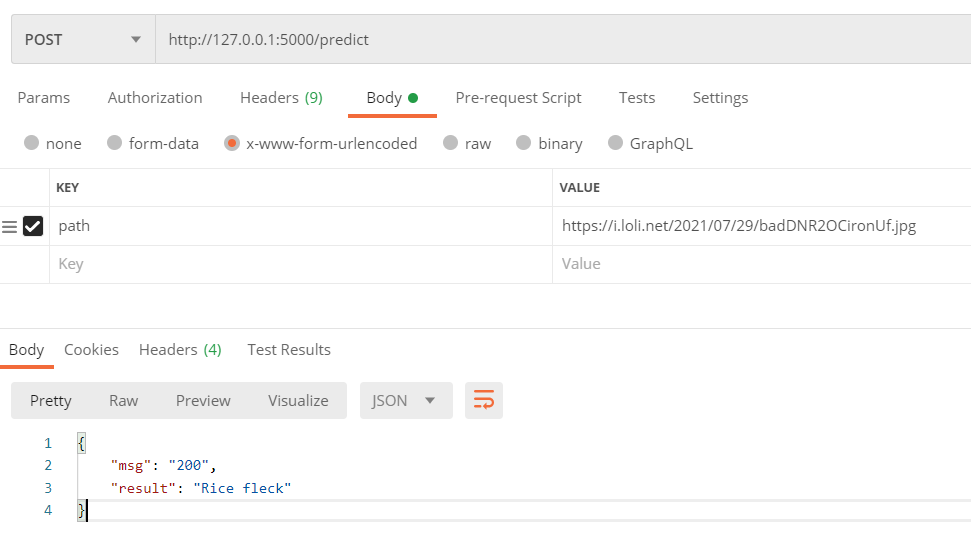Open the POST method dropdown
Viewport: 971px width, 543px height.
click(x=83, y=39)
